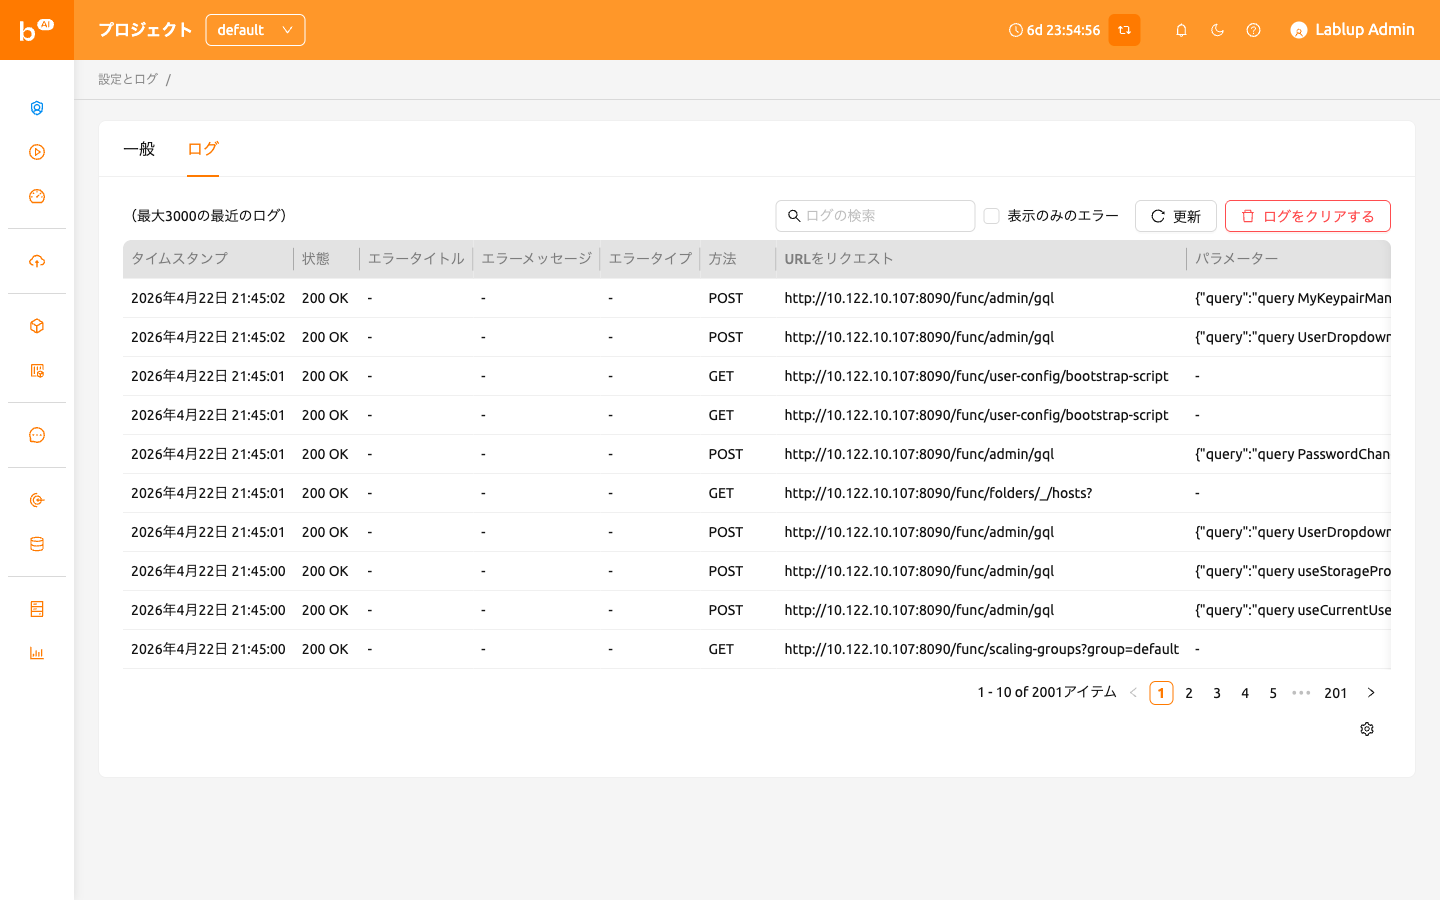Screen dimensions: 1440x900
Task: Open the statistics chart icon in the sidebar
Action: [x=37, y=653]
